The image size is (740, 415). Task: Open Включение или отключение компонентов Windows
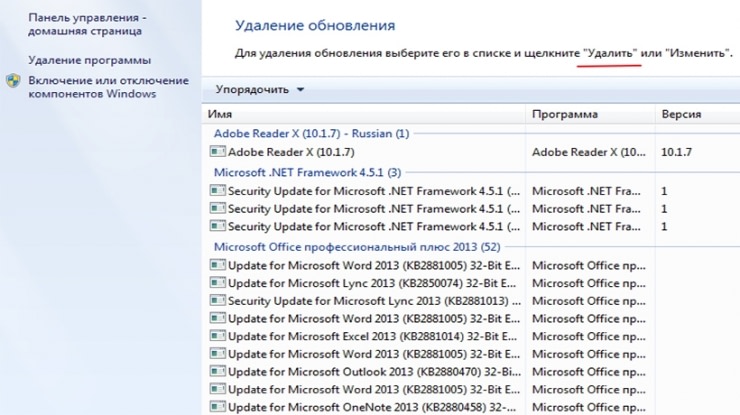pyautogui.click(x=109, y=87)
